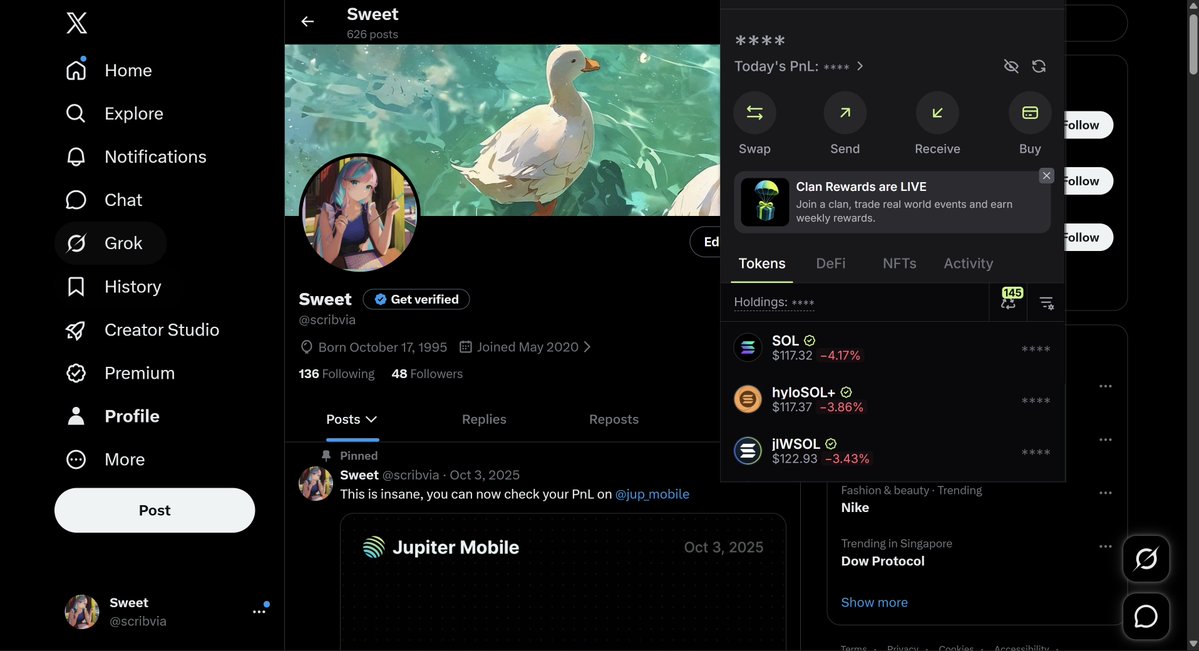Viewport: 1199px width, 651px height.
Task: Open Explore search page
Action: (114, 113)
